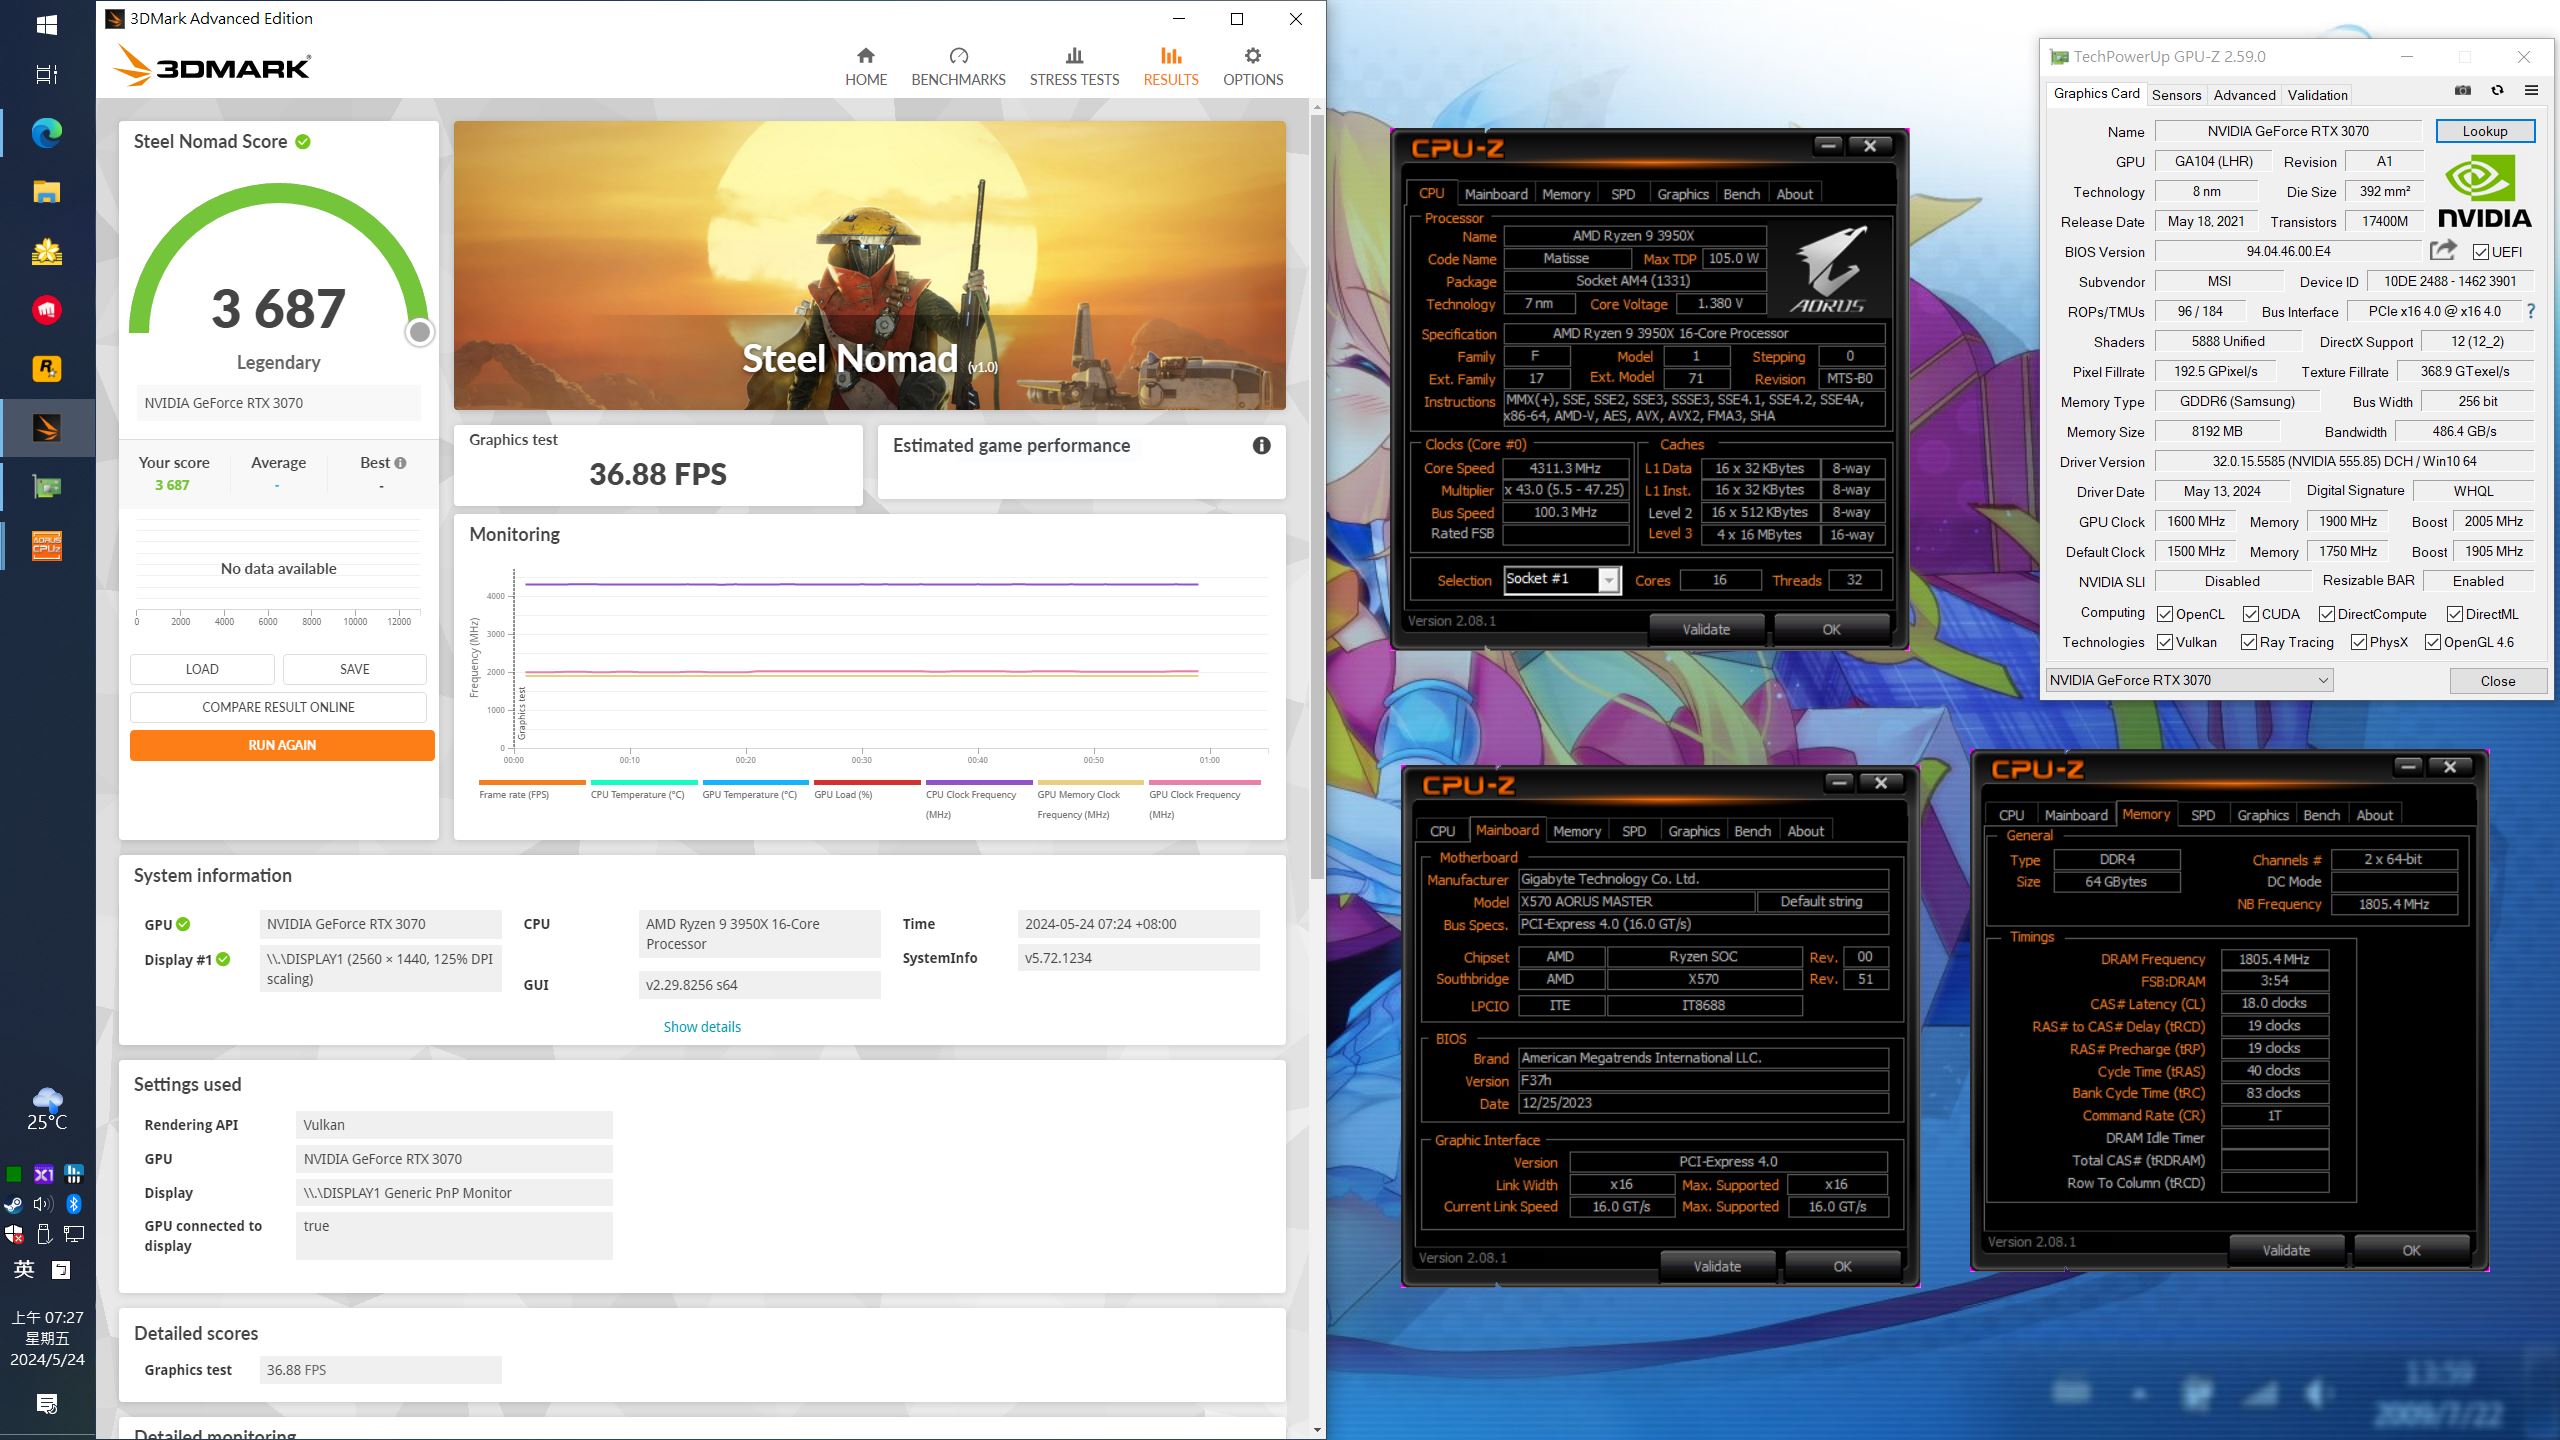Click the green verified check beside Steel Nomad Score
The image size is (2560, 1440).
point(303,142)
